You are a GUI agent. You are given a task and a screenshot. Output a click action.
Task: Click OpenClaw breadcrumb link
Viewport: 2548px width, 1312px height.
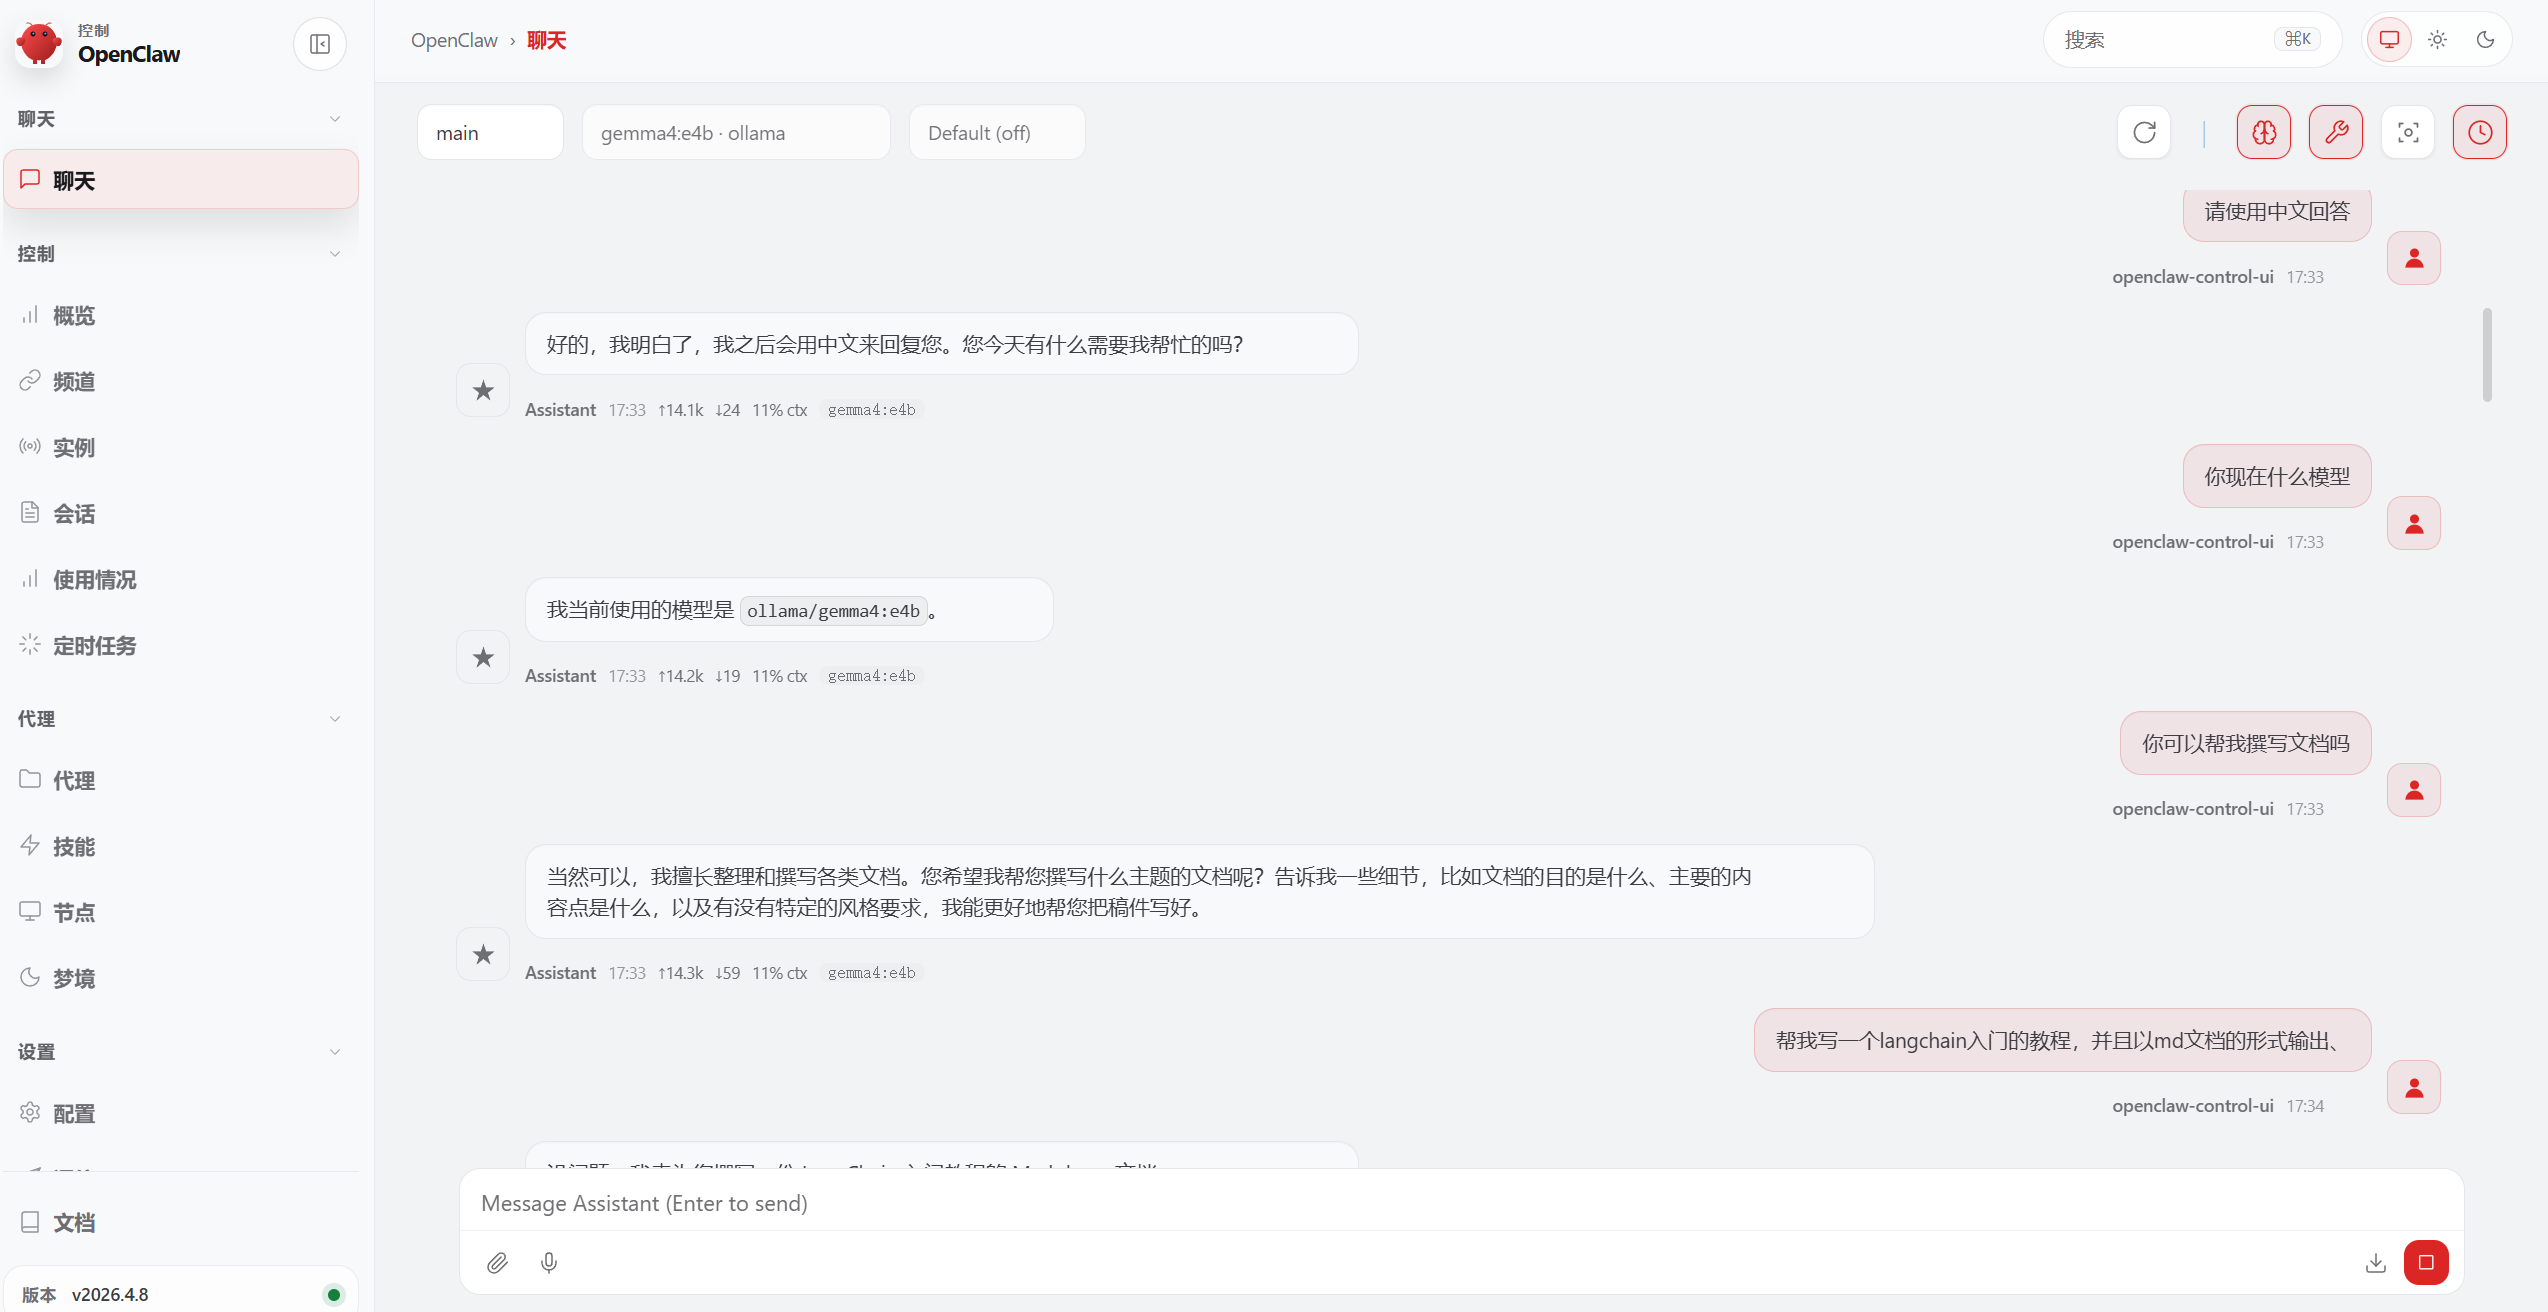tap(454, 40)
